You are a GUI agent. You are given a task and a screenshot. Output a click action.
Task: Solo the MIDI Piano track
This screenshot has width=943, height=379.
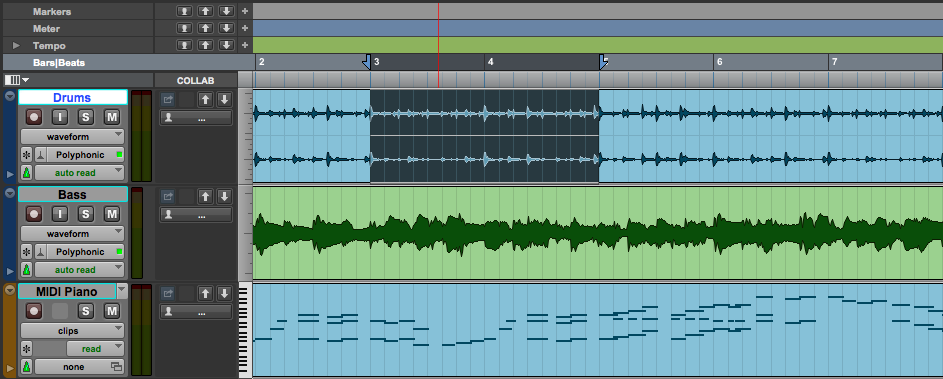click(x=86, y=311)
